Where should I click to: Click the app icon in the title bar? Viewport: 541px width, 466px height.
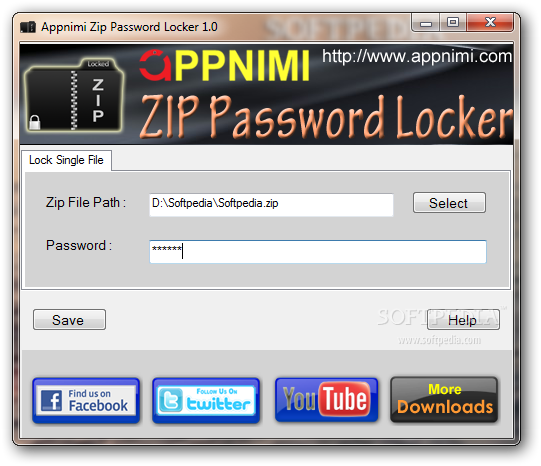point(28,27)
